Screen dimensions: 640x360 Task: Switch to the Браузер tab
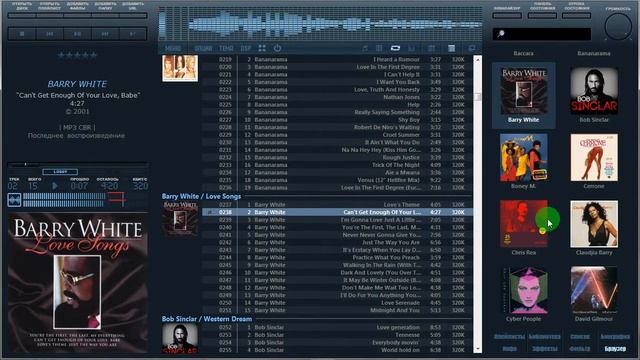[615, 349]
